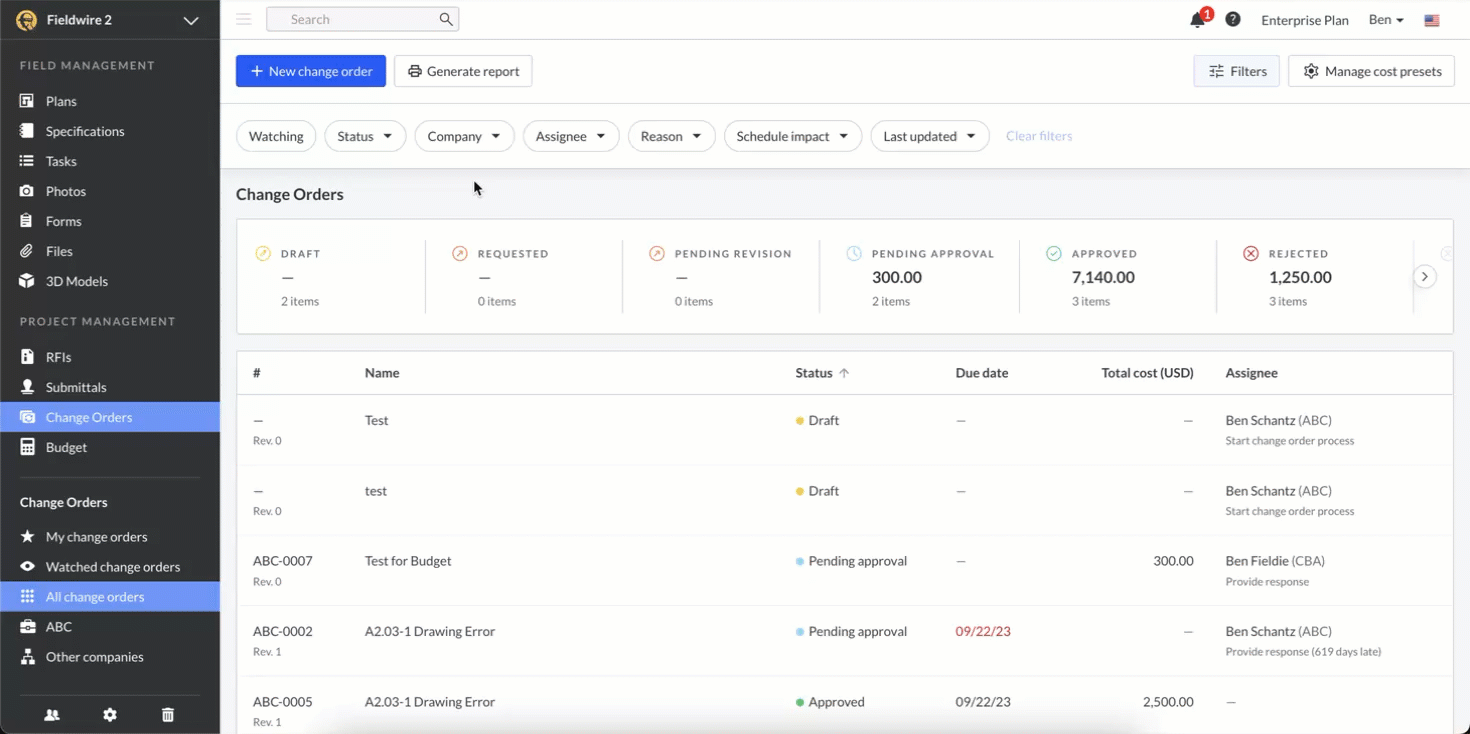
Task: Click Clear filters link
Action: tap(1039, 136)
